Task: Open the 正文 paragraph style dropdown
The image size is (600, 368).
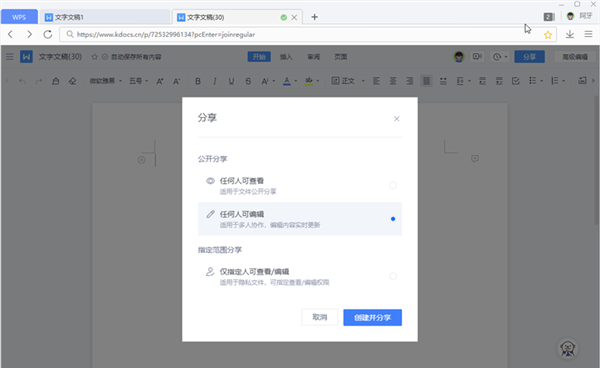Action: coord(348,81)
